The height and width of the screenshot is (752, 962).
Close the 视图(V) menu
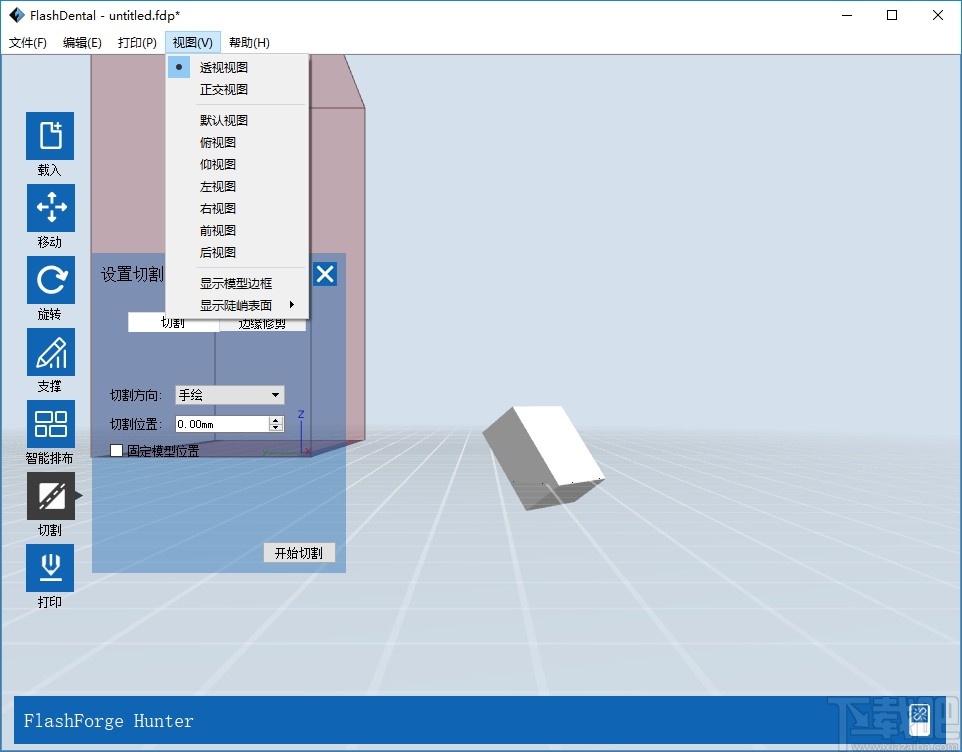pos(193,42)
